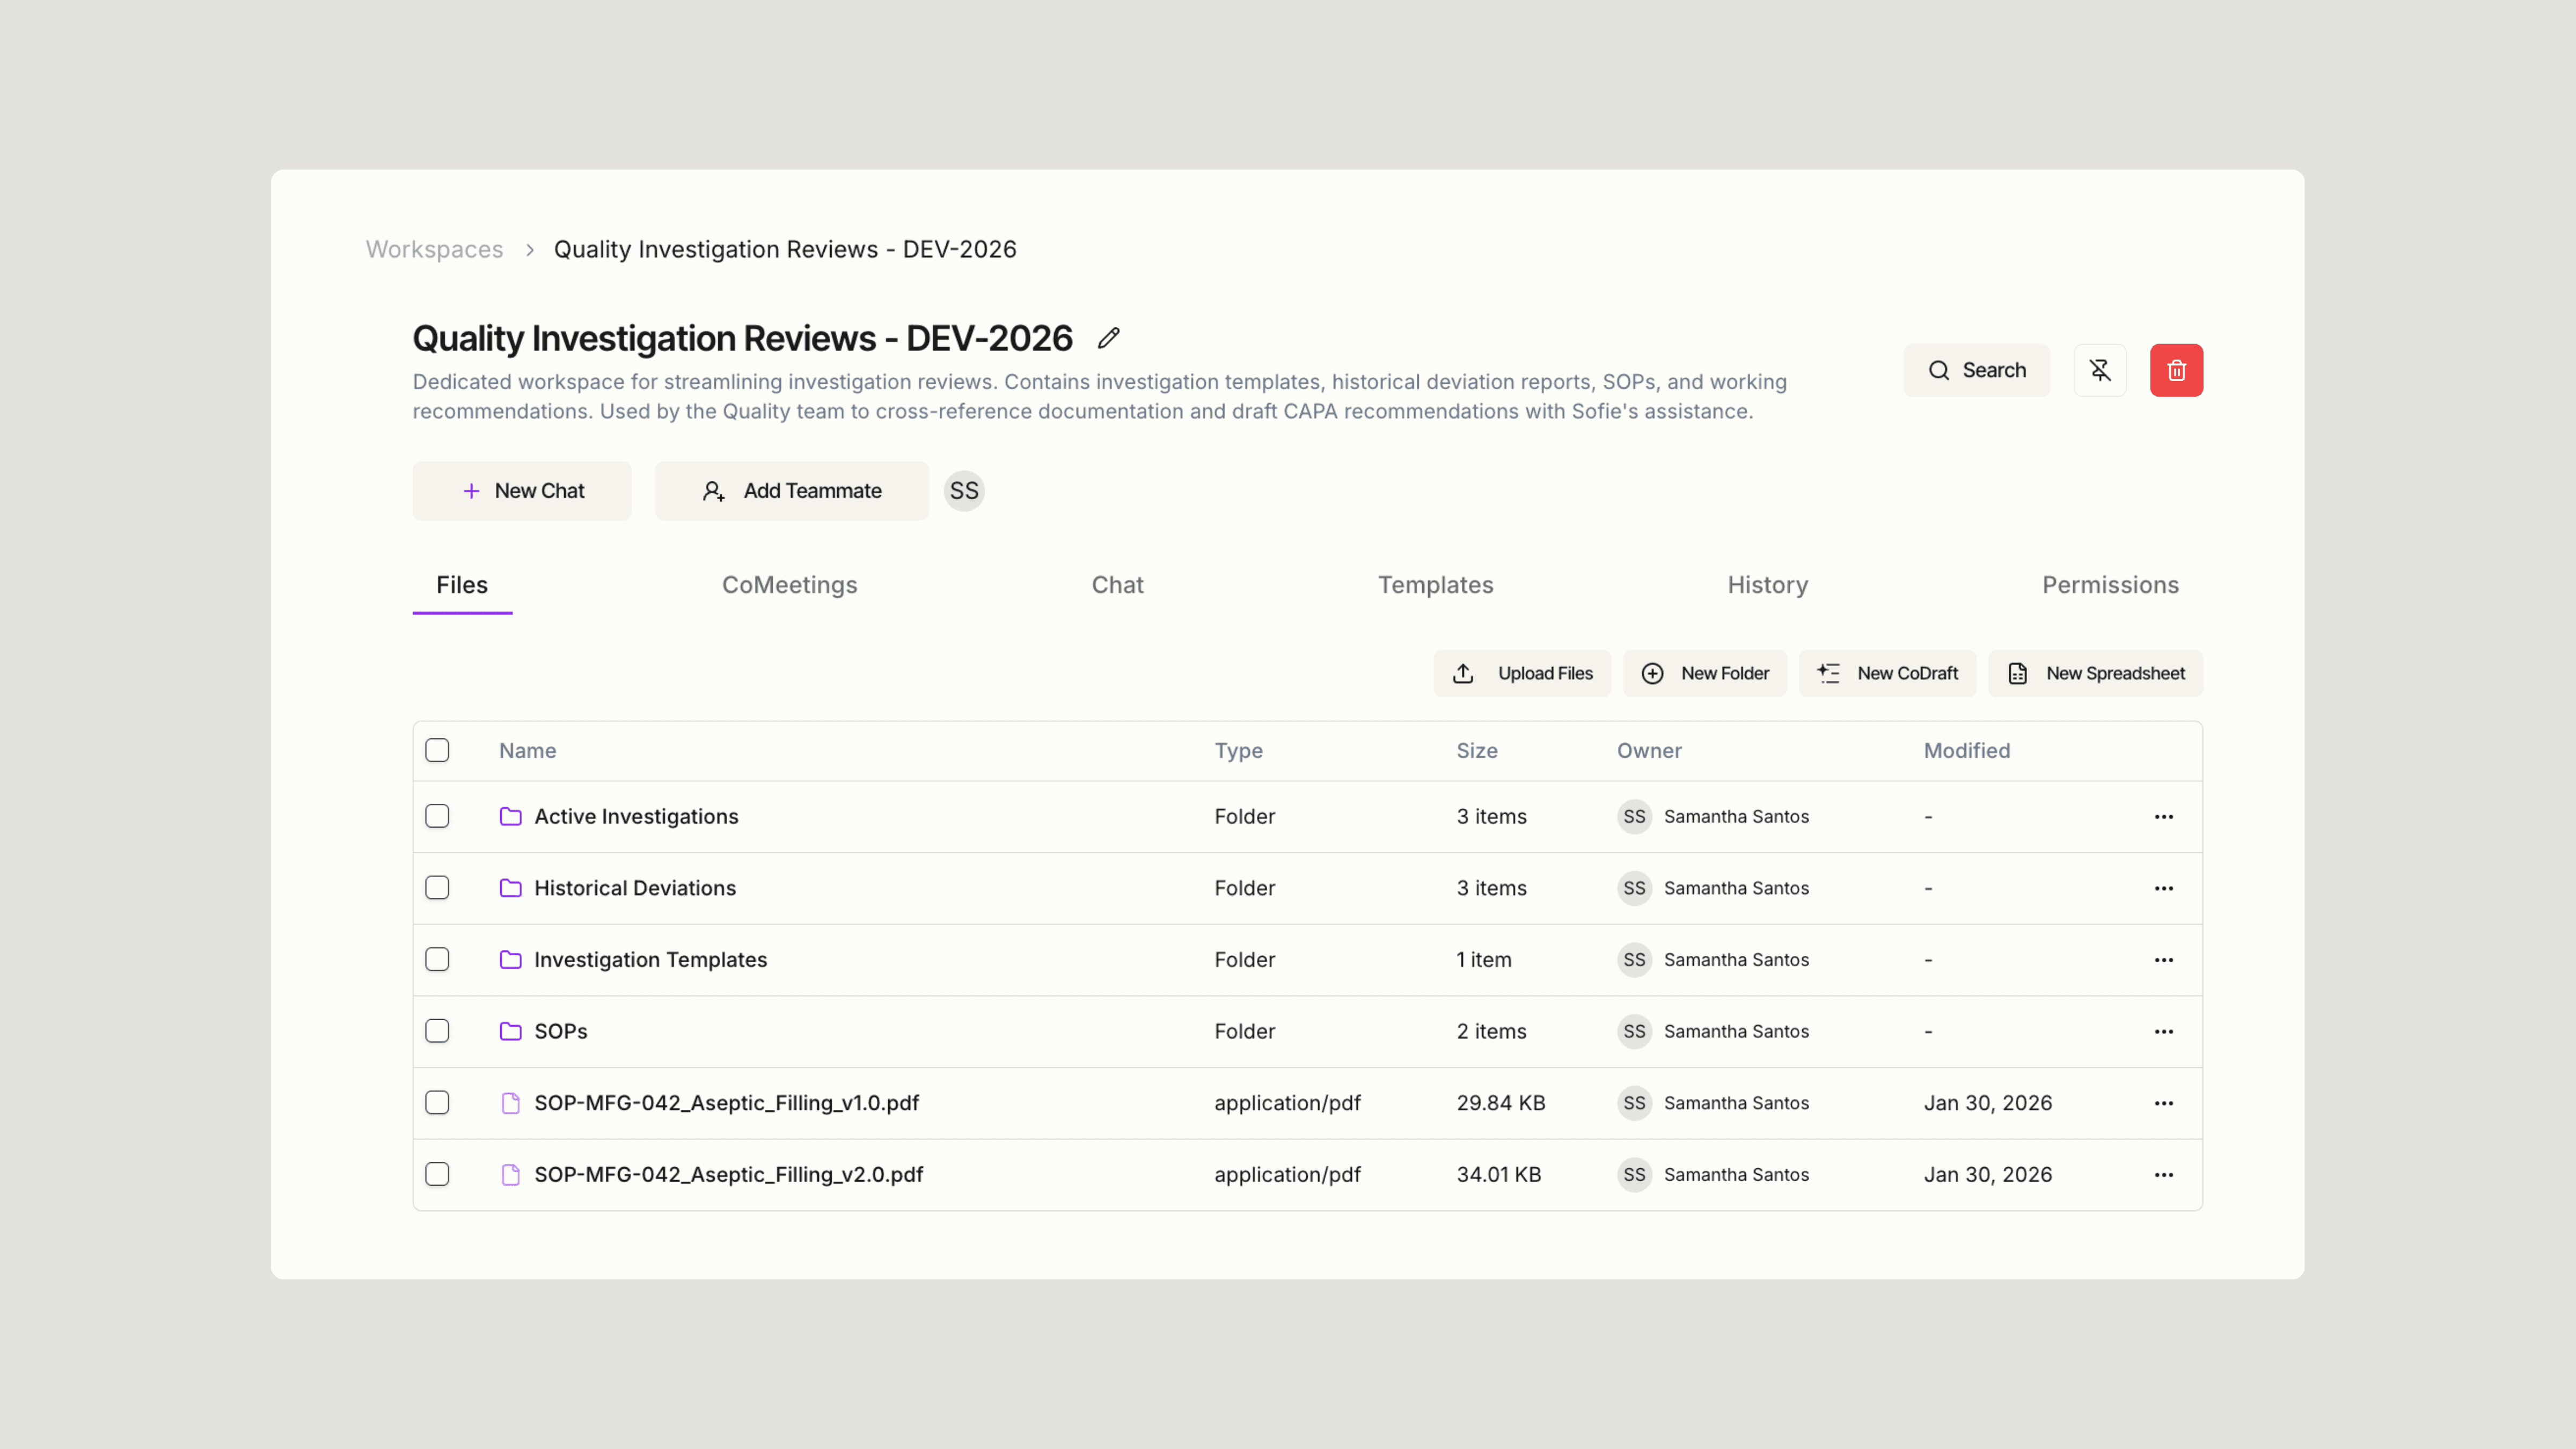Open the three-dot menu for SOPs folder
This screenshot has height=1449, width=2576.
[x=2163, y=1031]
